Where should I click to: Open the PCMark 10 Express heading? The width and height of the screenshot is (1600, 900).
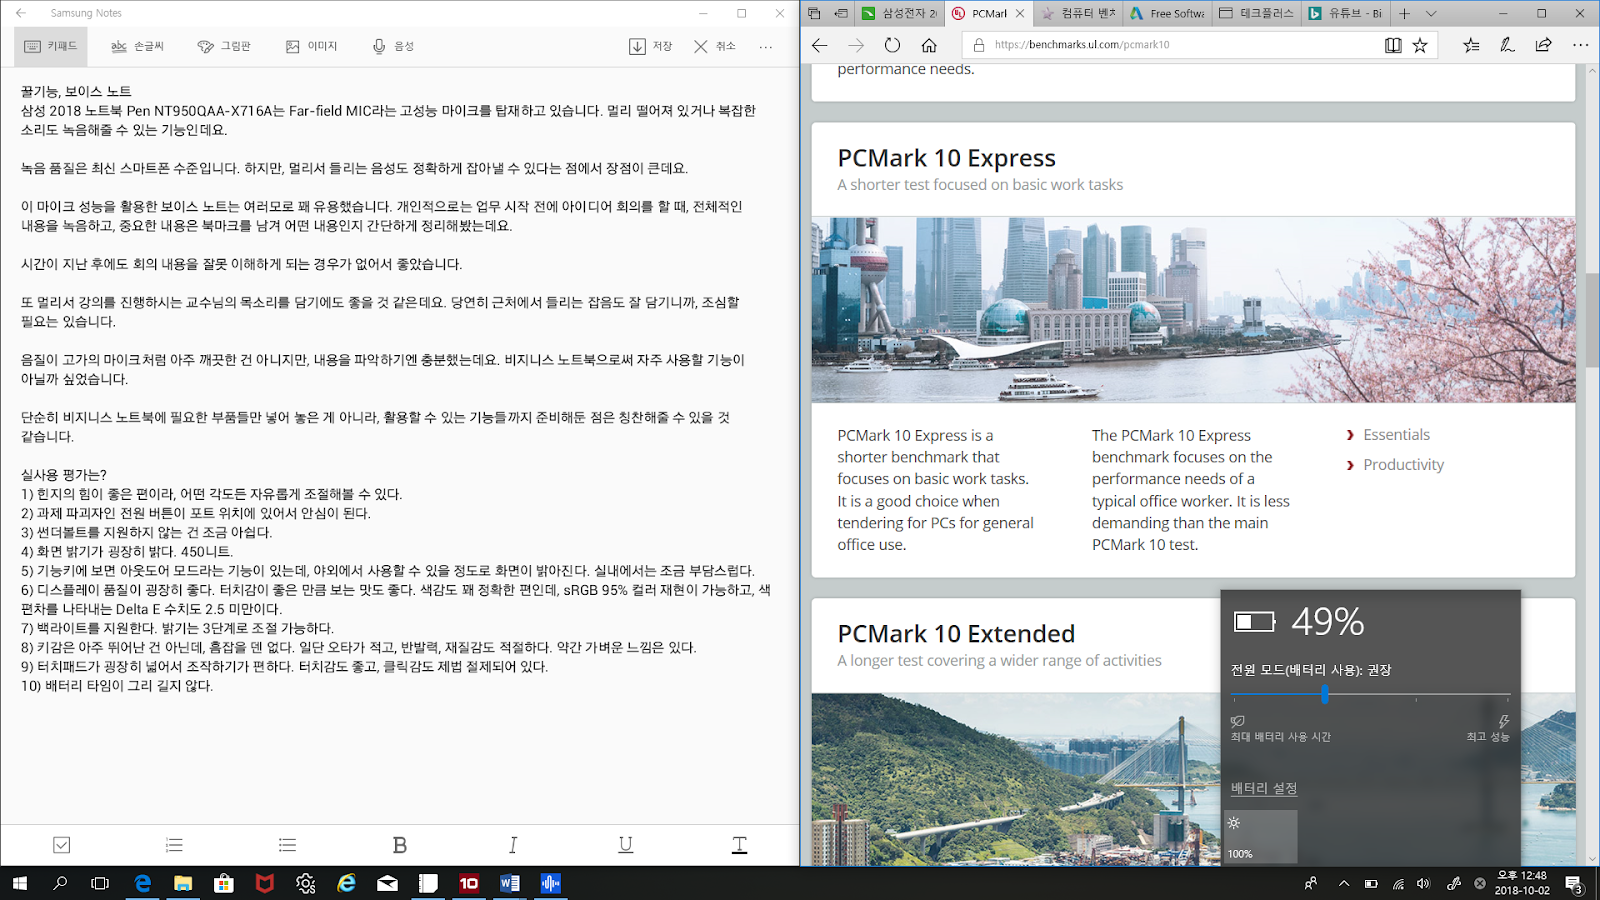click(946, 158)
